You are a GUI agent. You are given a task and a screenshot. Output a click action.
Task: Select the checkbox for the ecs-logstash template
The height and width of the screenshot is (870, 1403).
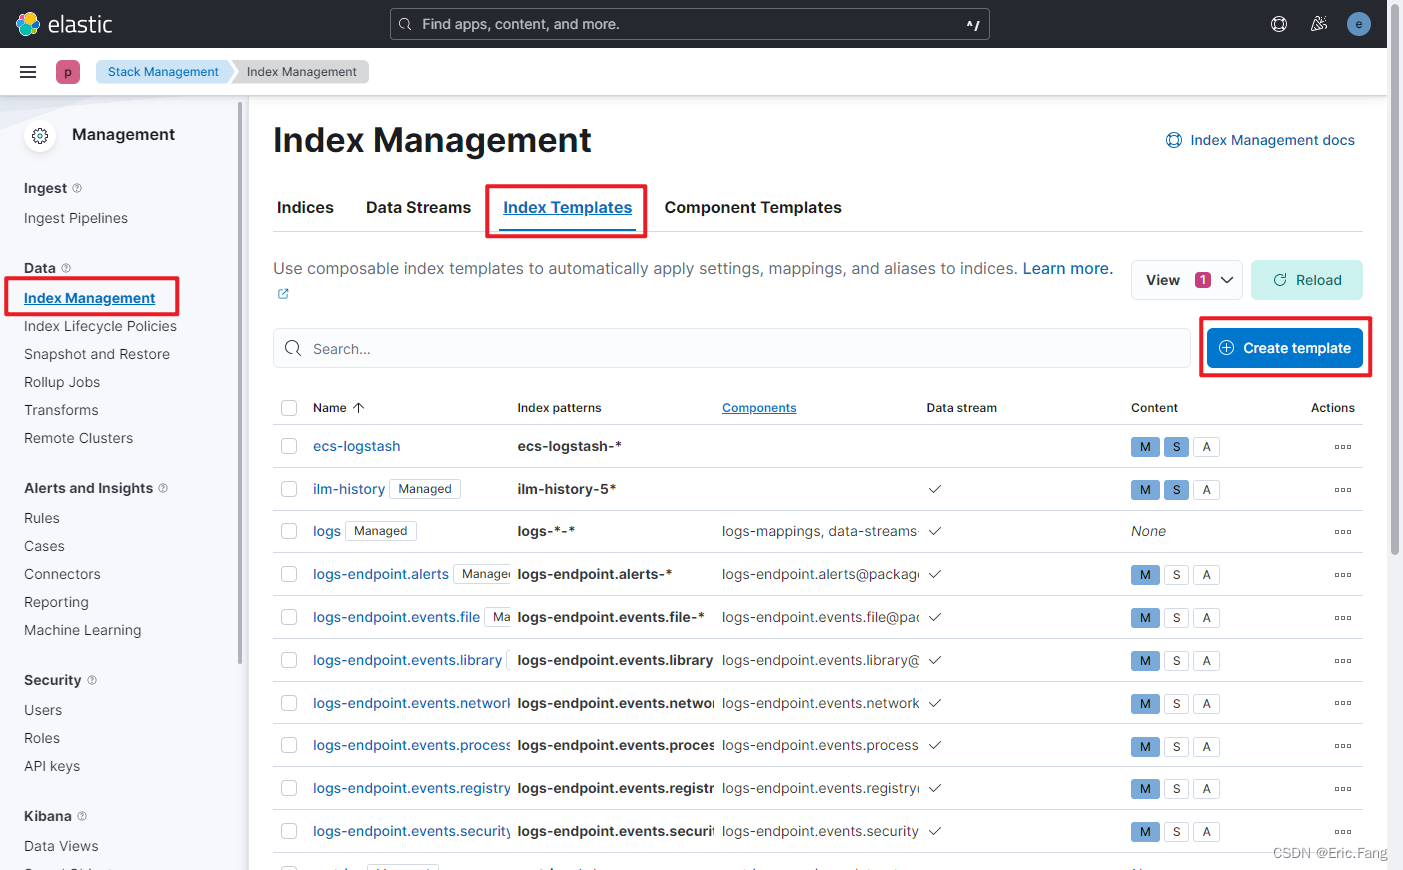pyautogui.click(x=289, y=446)
